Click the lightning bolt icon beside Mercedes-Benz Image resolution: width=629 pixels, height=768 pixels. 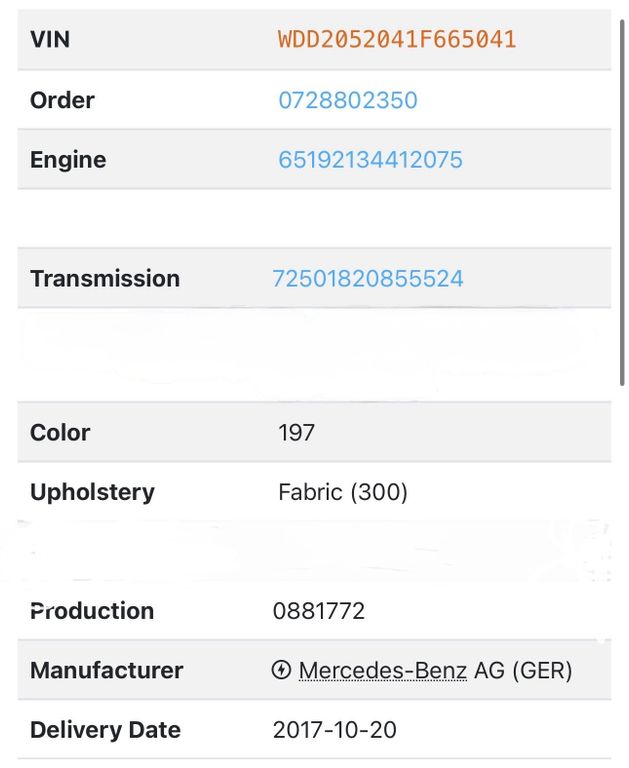pyautogui.click(x=281, y=670)
